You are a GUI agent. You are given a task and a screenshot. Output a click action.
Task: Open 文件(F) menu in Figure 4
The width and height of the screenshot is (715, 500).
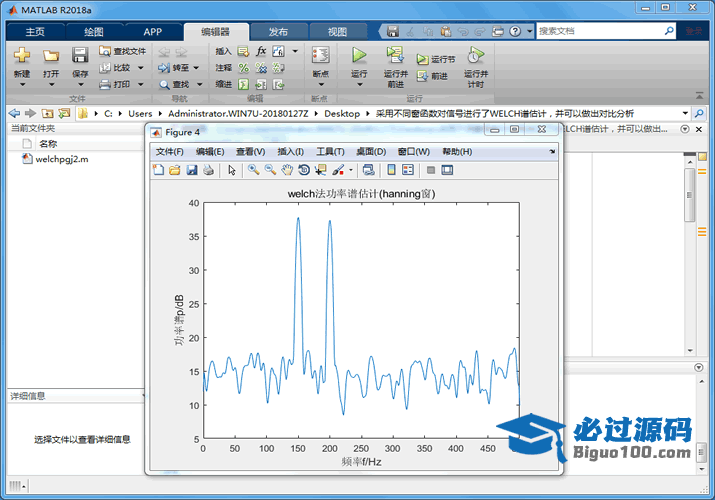click(170, 152)
